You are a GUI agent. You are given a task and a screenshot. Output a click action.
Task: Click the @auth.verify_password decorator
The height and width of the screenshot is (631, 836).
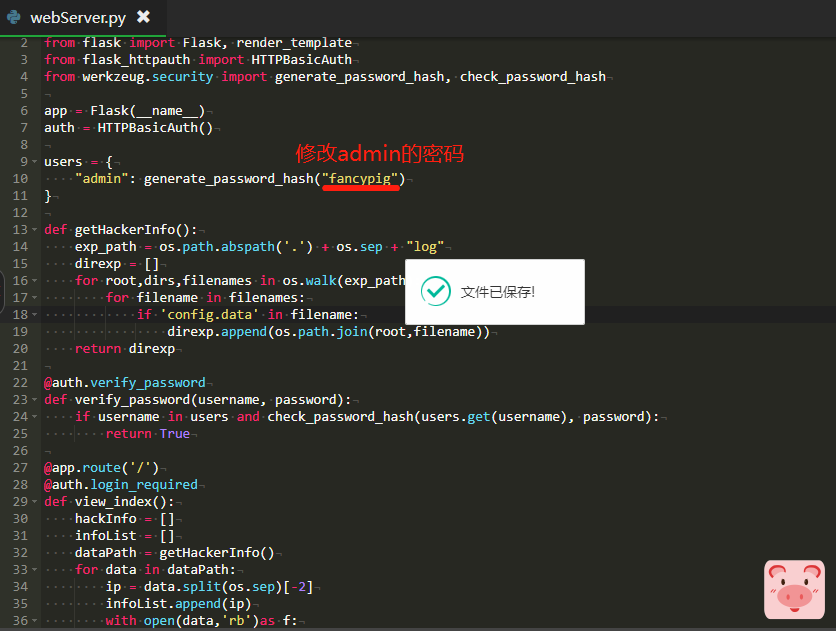tap(125, 383)
